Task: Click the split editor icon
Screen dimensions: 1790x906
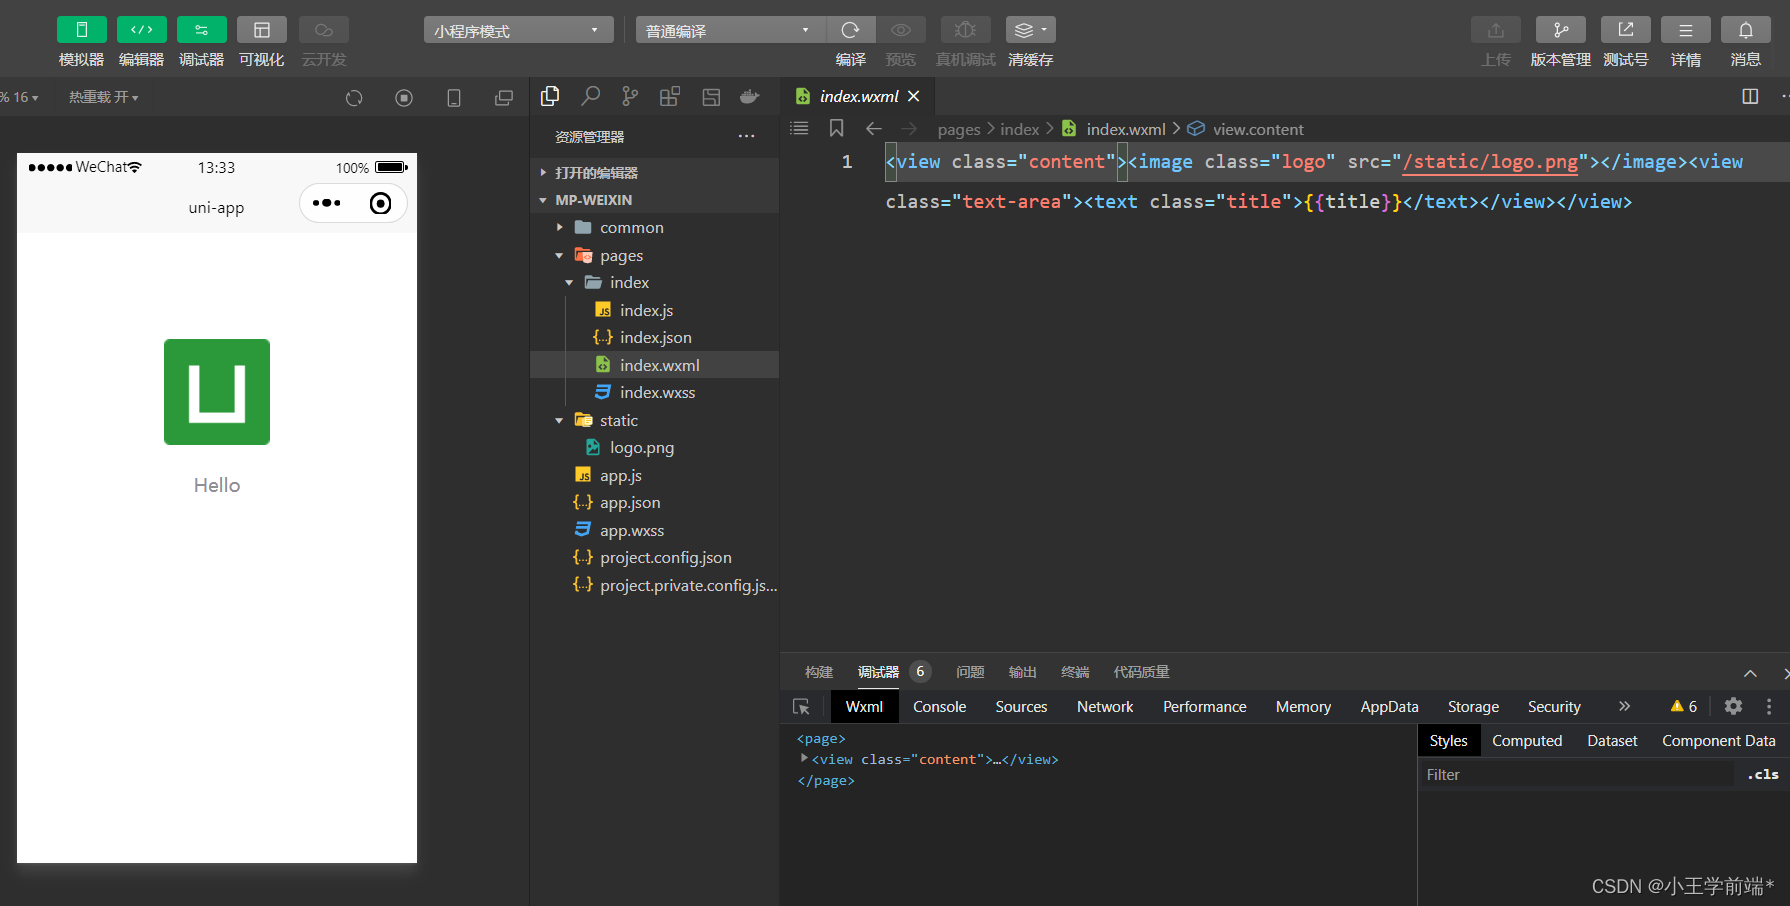Action: (1750, 96)
